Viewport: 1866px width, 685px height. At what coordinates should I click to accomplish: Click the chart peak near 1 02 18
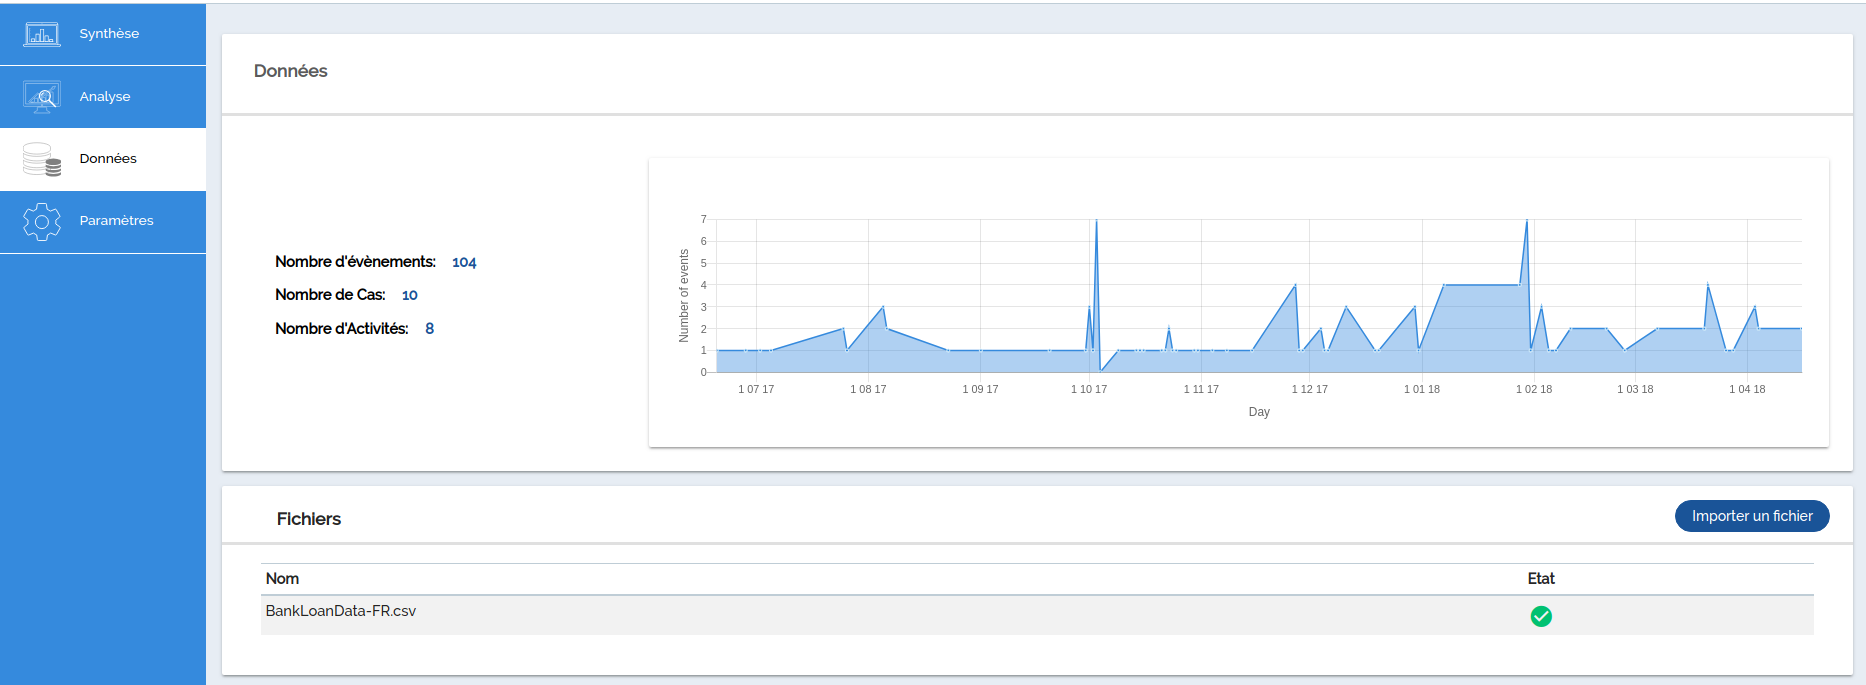tap(1526, 221)
